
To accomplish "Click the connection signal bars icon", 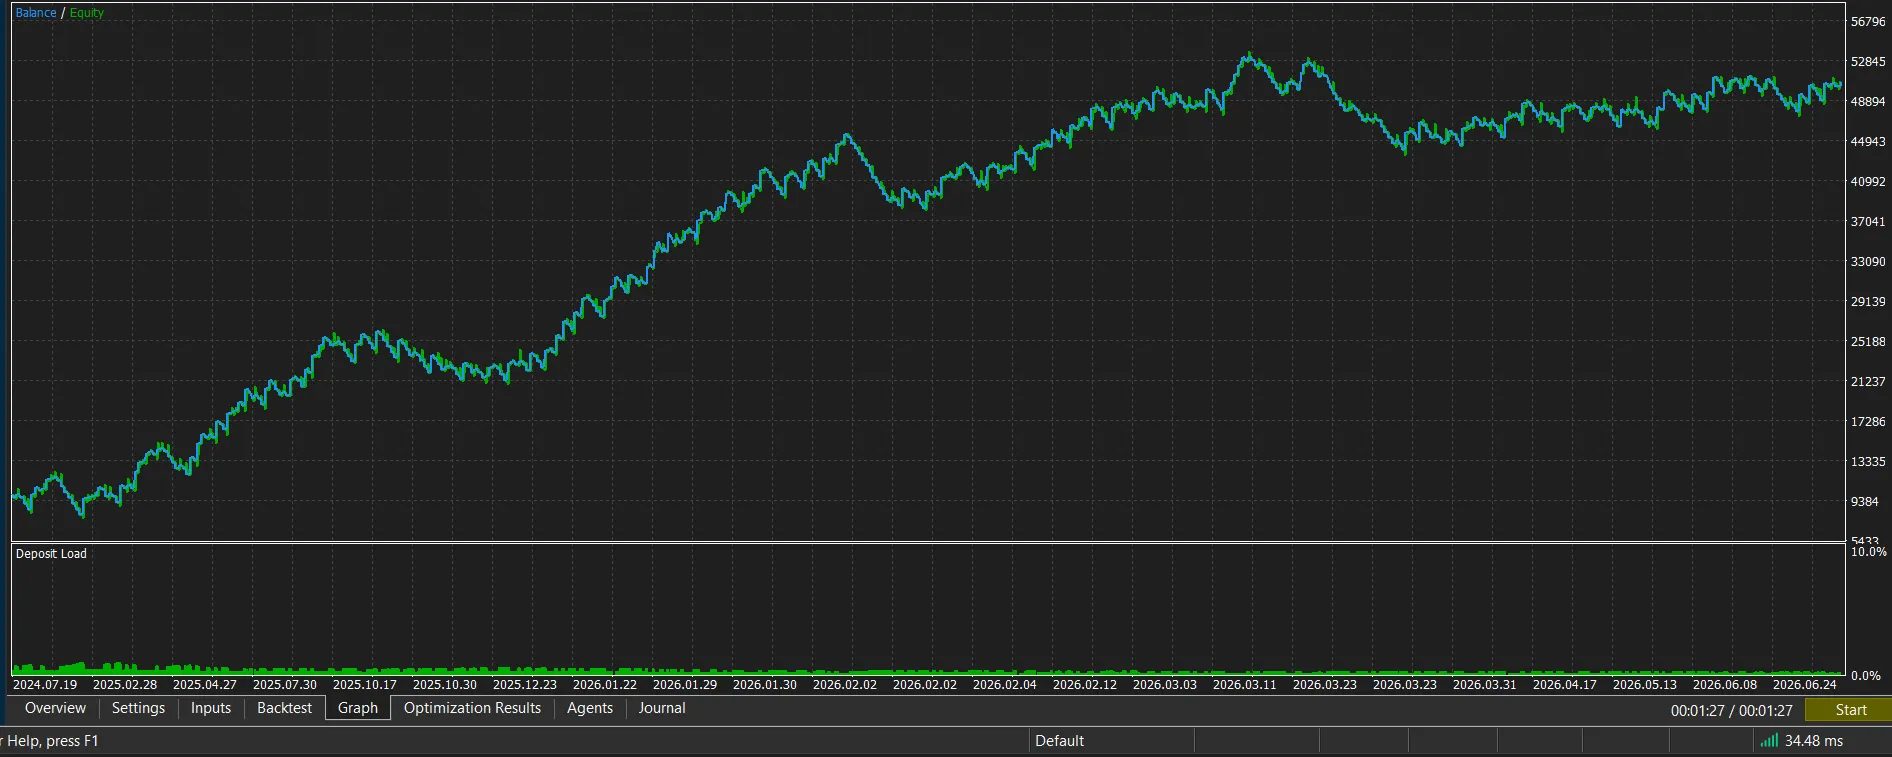I will (x=1769, y=741).
